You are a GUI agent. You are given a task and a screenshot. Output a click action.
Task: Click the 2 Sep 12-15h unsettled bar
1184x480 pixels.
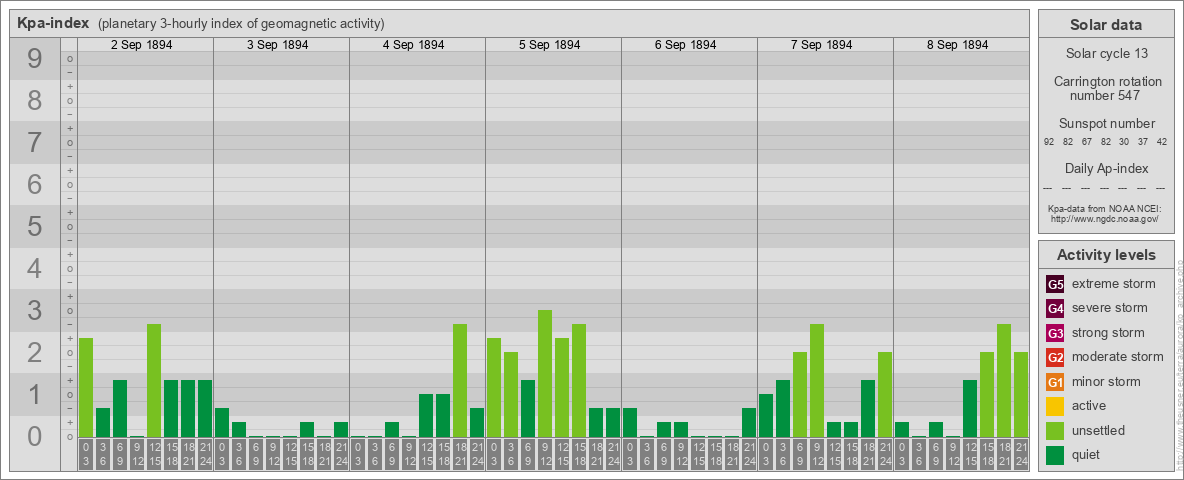(x=153, y=380)
